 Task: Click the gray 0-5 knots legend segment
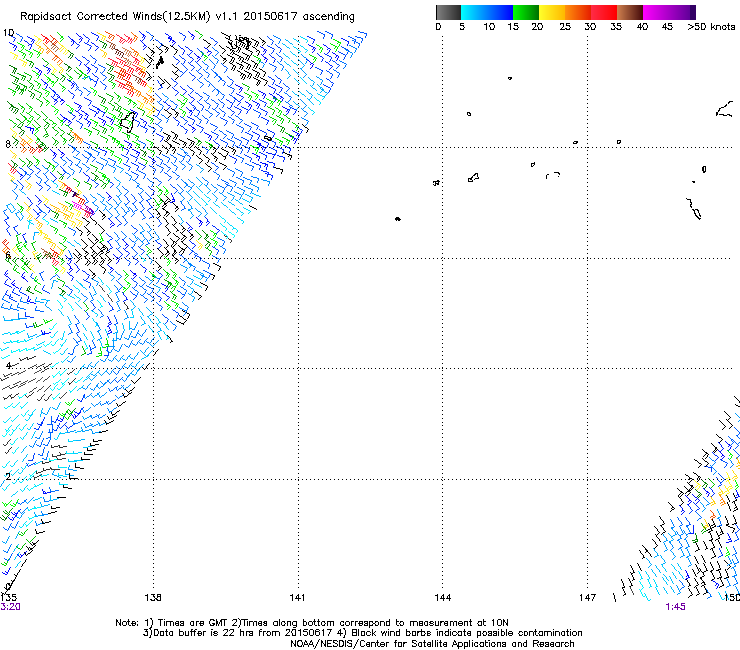coord(448,12)
